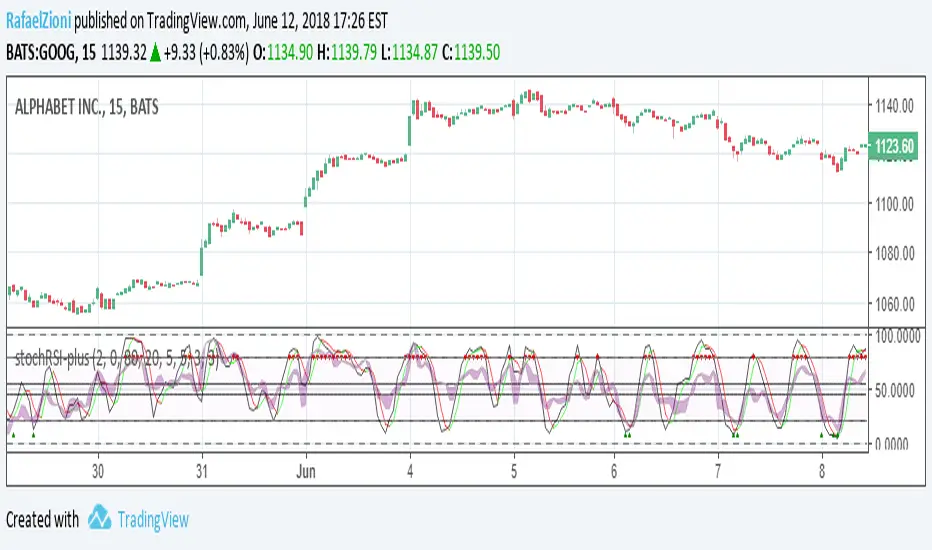Viewport: 932px width, 550px height.
Task: Click the date label 31
Action: click(202, 472)
